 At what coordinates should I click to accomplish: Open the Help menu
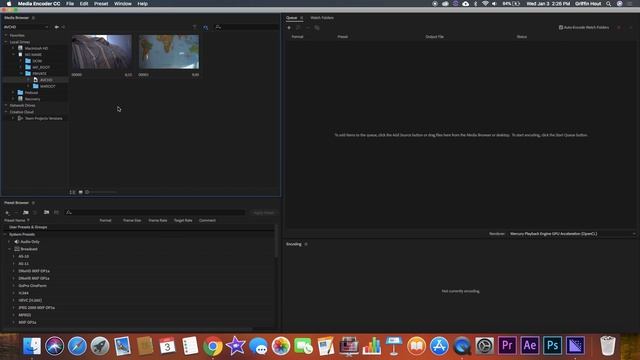pos(142,4)
